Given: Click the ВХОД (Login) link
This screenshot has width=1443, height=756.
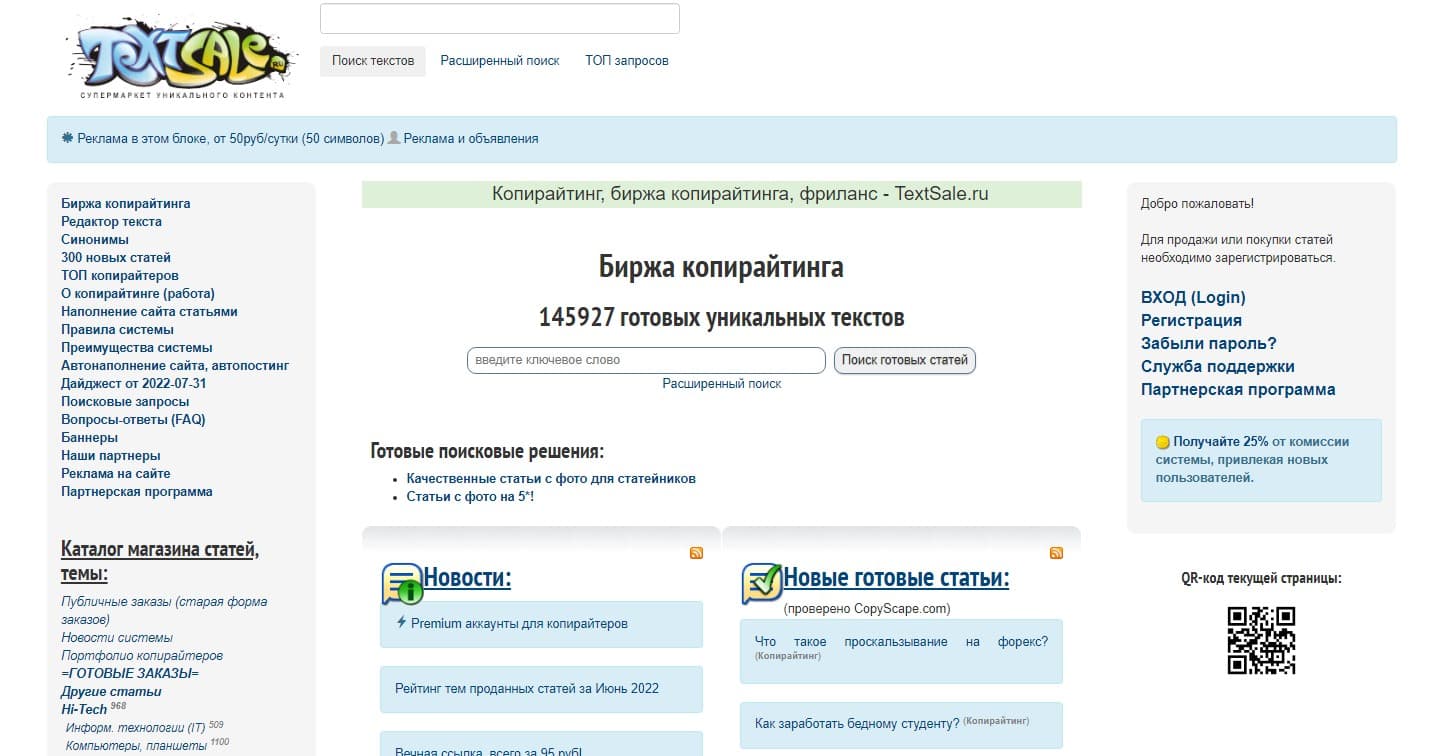Looking at the screenshot, I should [1193, 298].
